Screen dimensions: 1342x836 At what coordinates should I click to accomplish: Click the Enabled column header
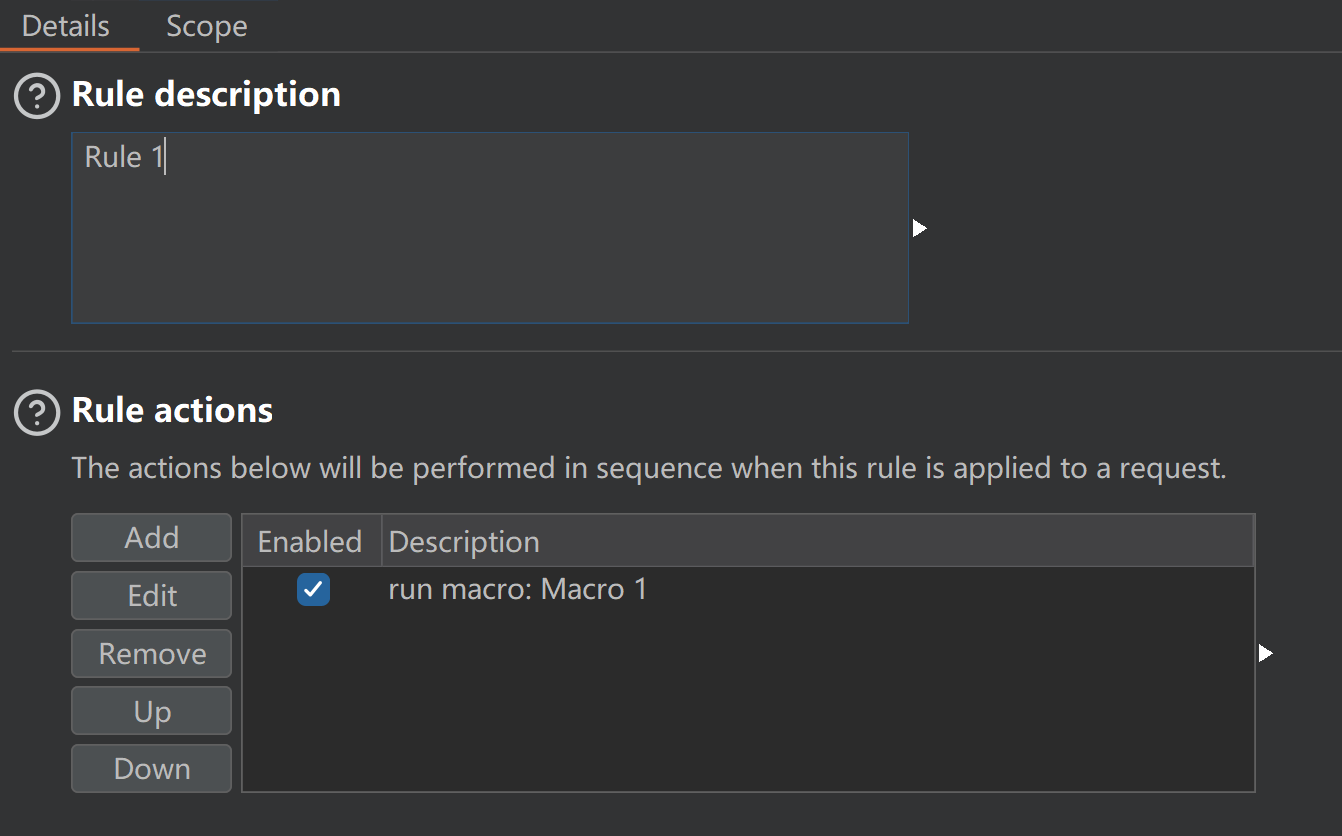tap(310, 542)
